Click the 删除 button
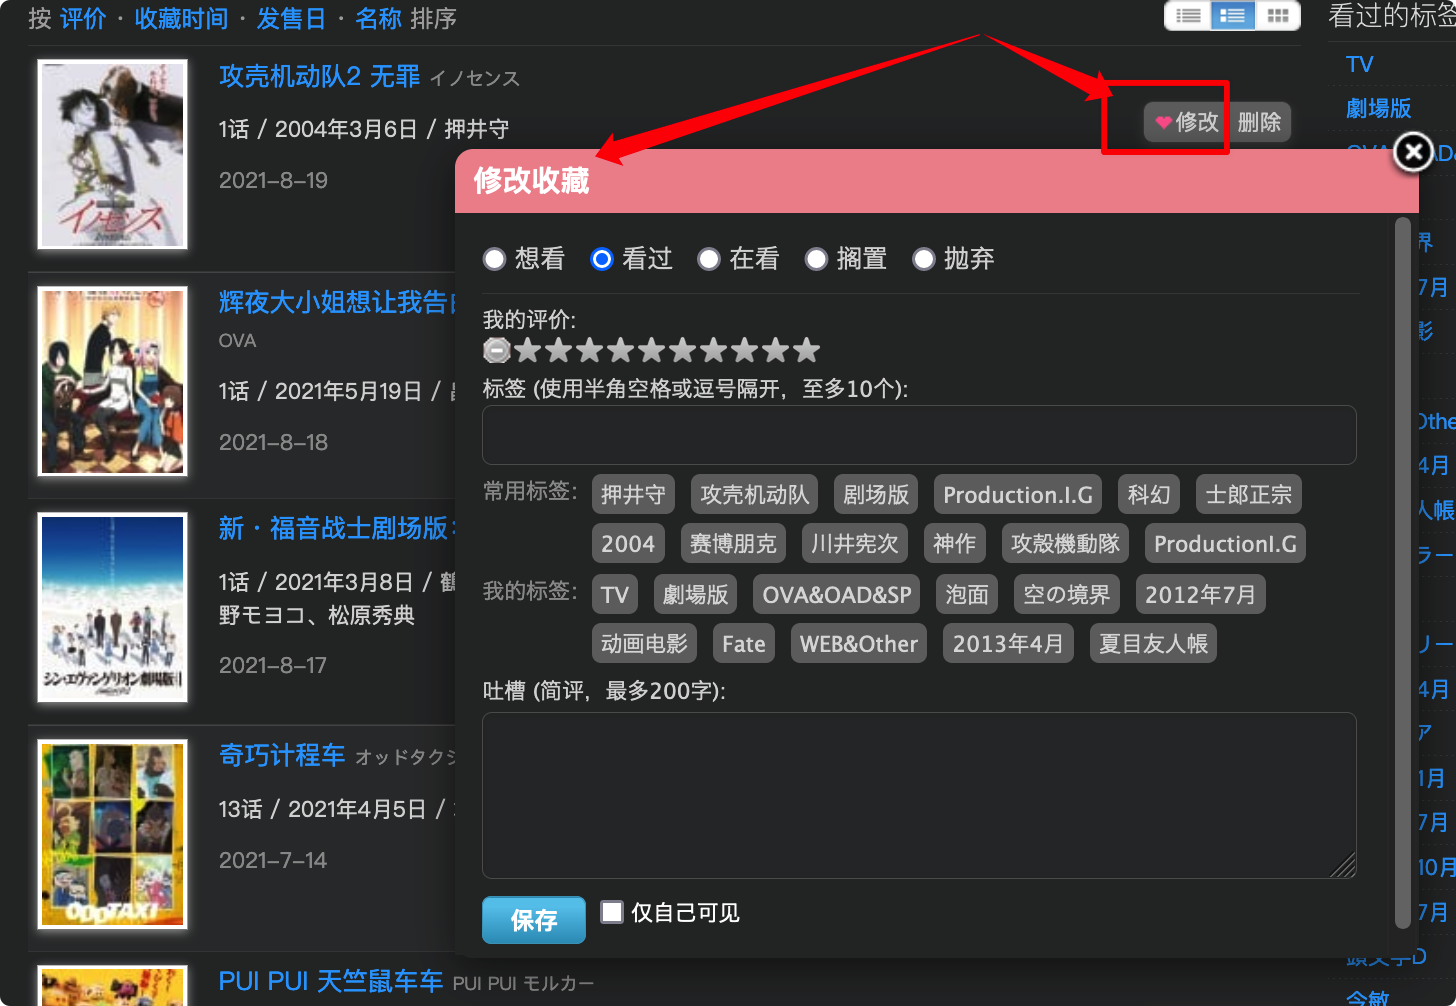 [x=1259, y=122]
